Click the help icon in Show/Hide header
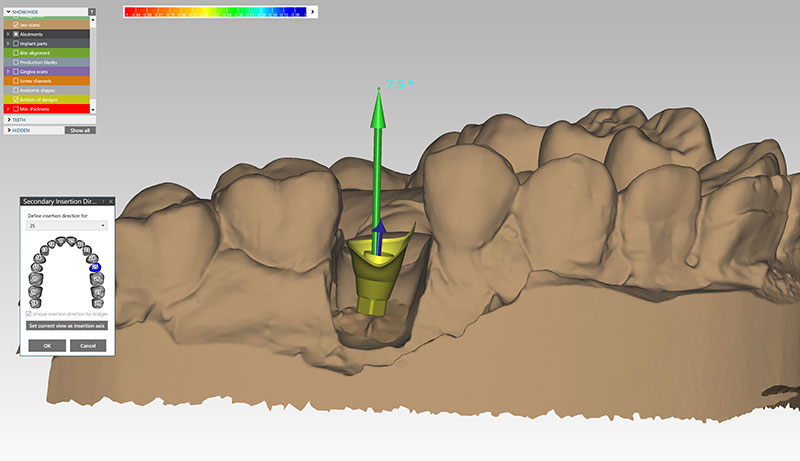Image resolution: width=800 pixels, height=461 pixels. point(92,13)
